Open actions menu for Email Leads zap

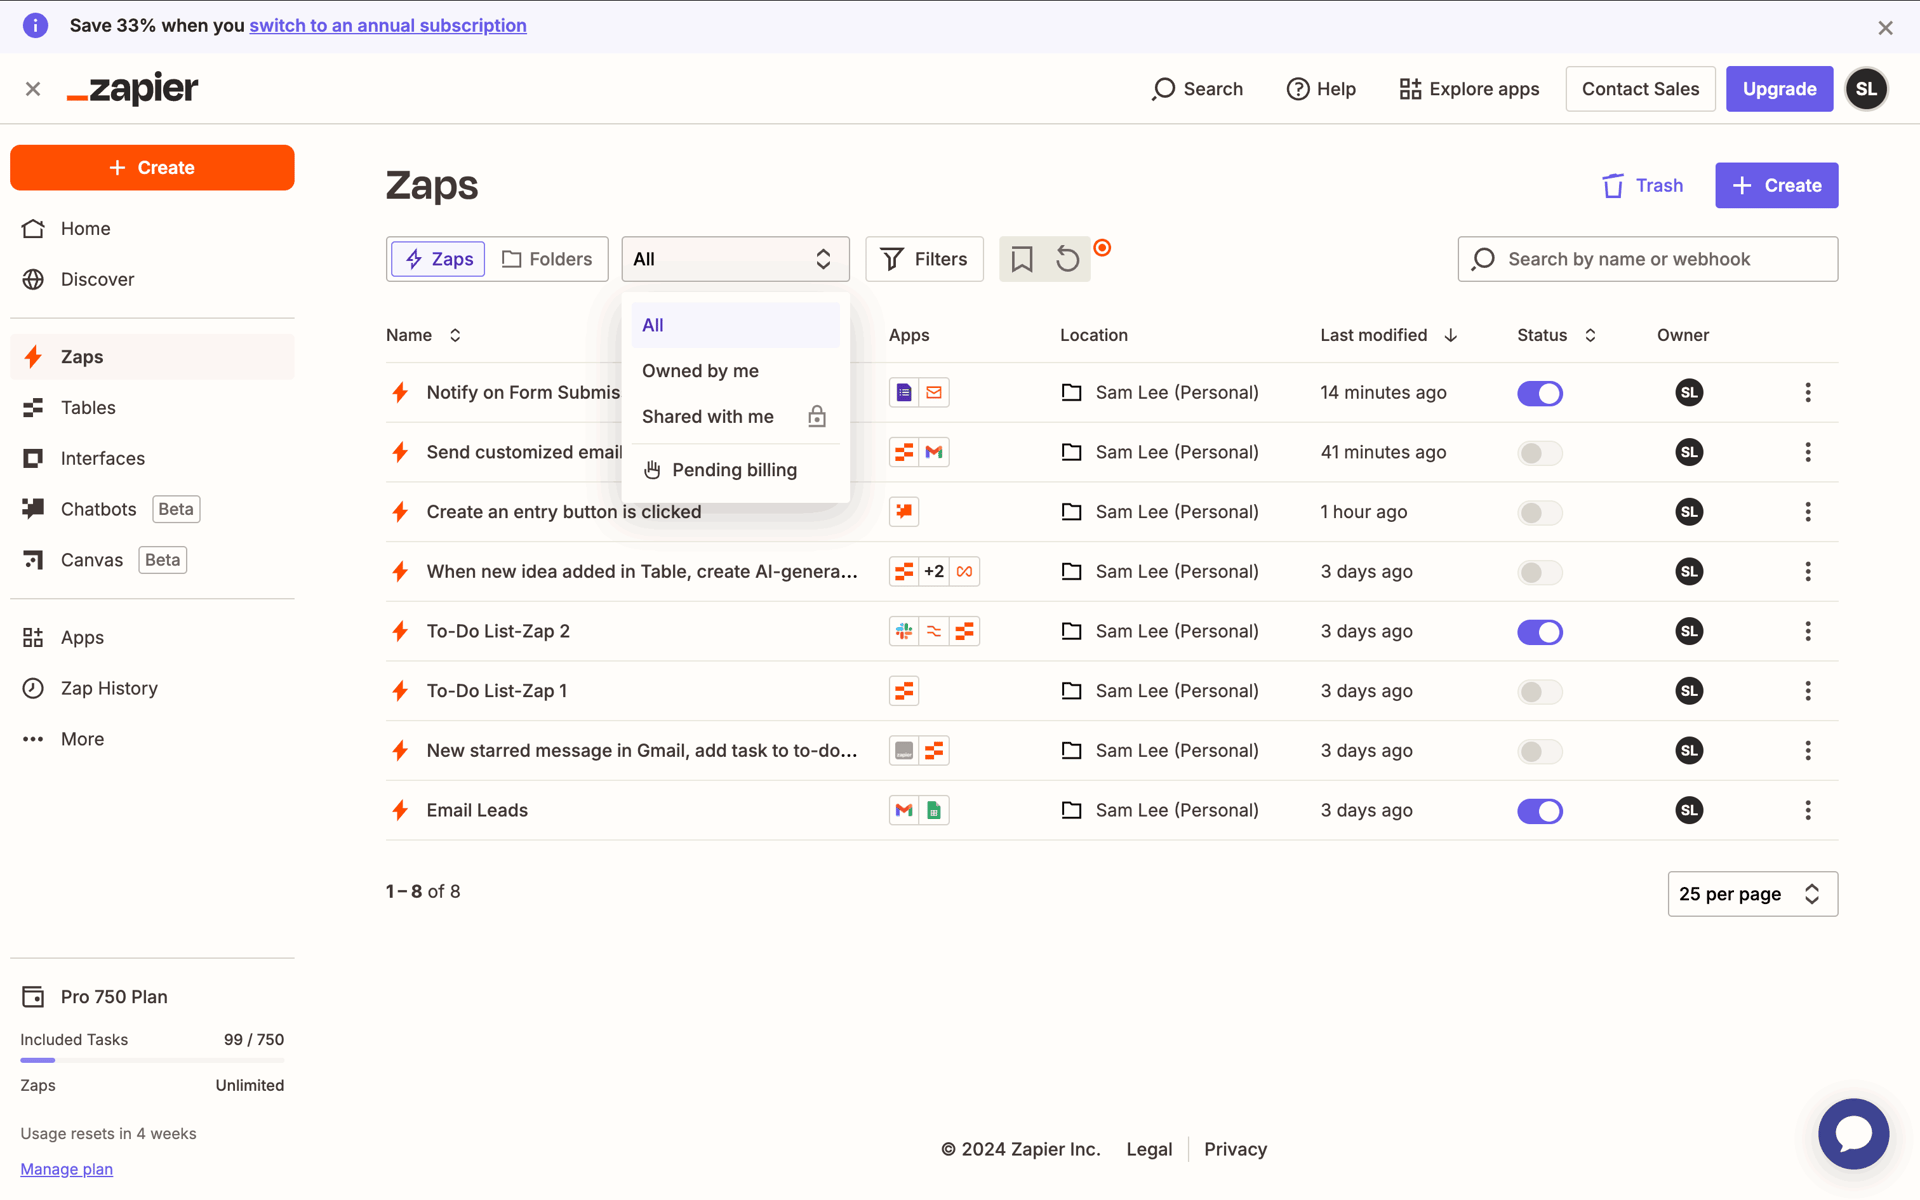pos(1807,810)
